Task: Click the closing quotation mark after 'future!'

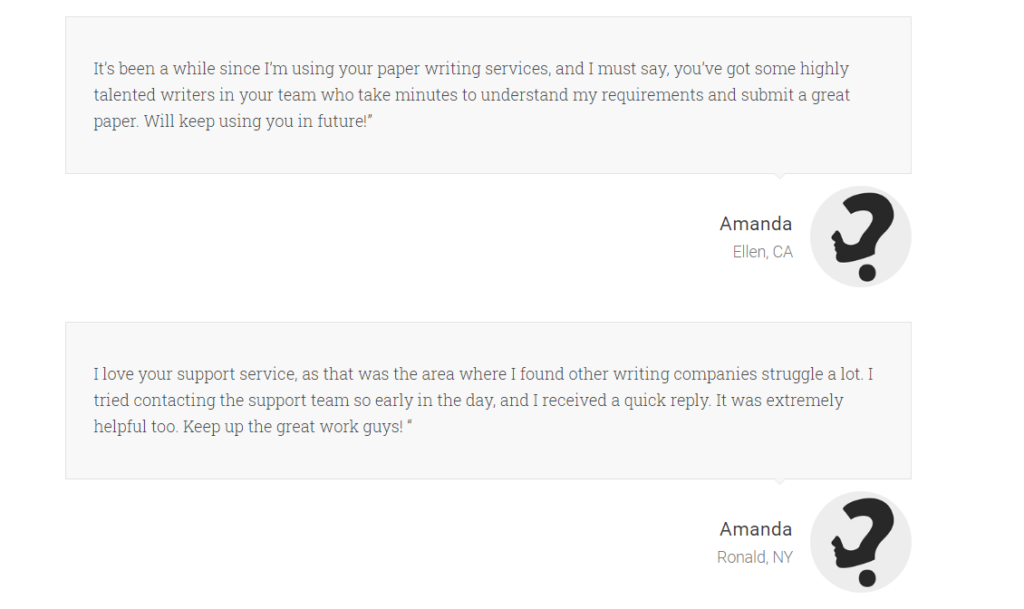Action: pyautogui.click(x=370, y=117)
